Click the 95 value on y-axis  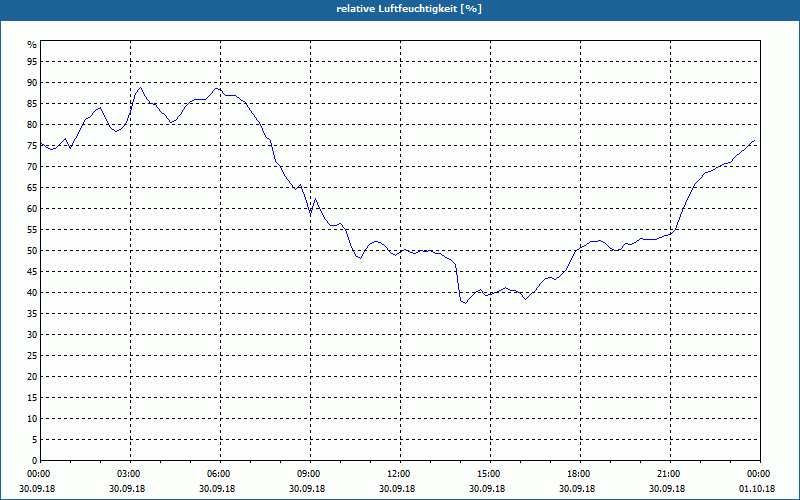tap(32, 62)
